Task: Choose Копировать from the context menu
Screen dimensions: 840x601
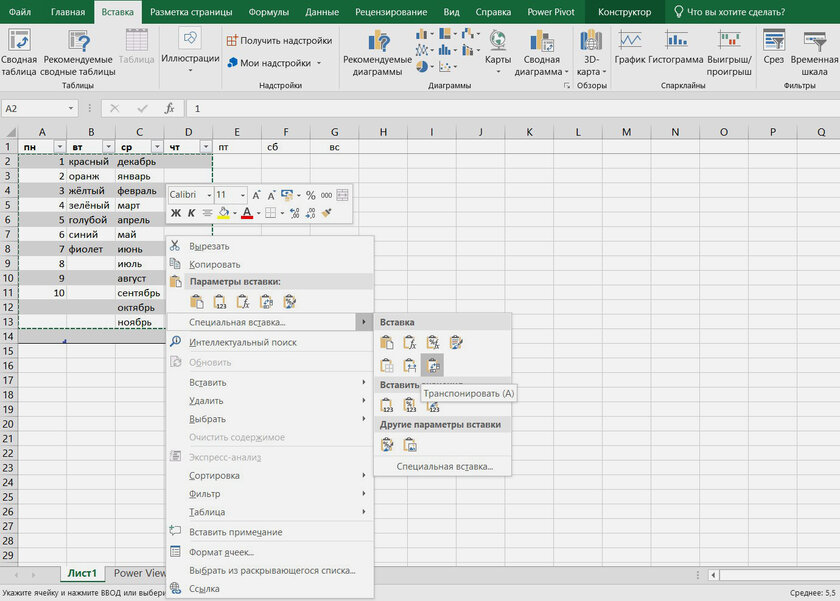Action: (214, 265)
